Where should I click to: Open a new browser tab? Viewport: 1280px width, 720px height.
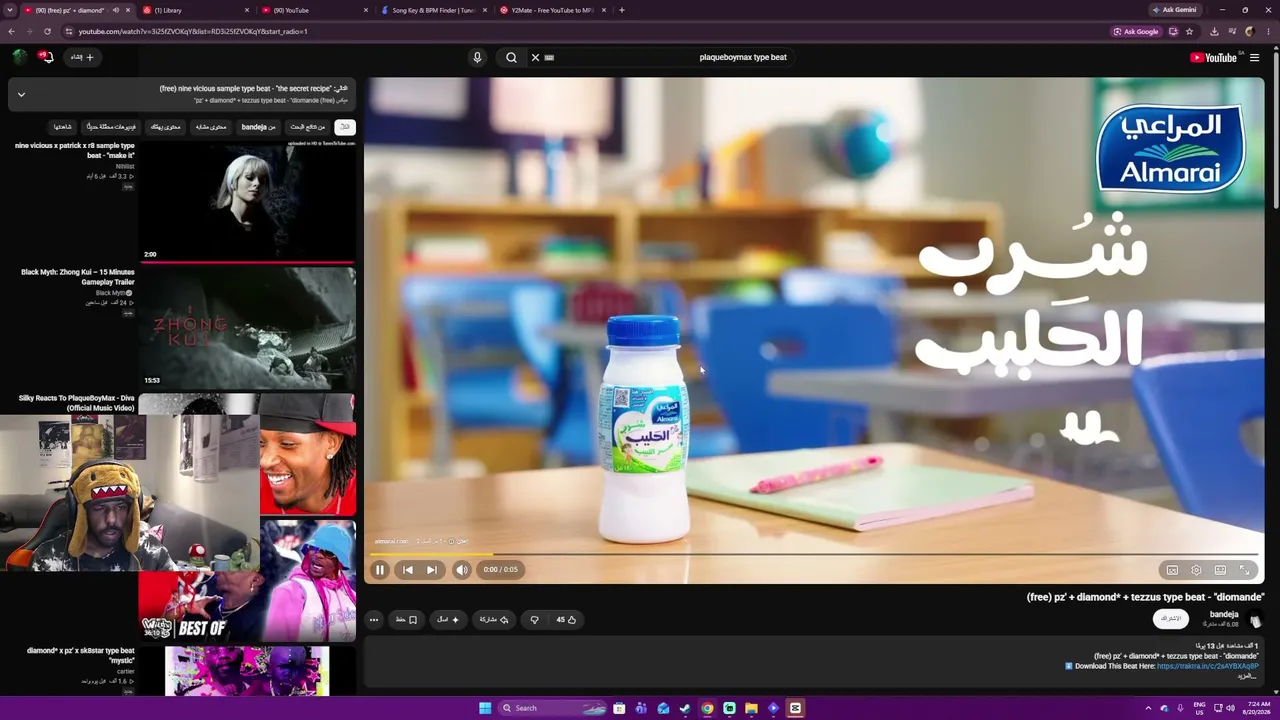point(622,10)
